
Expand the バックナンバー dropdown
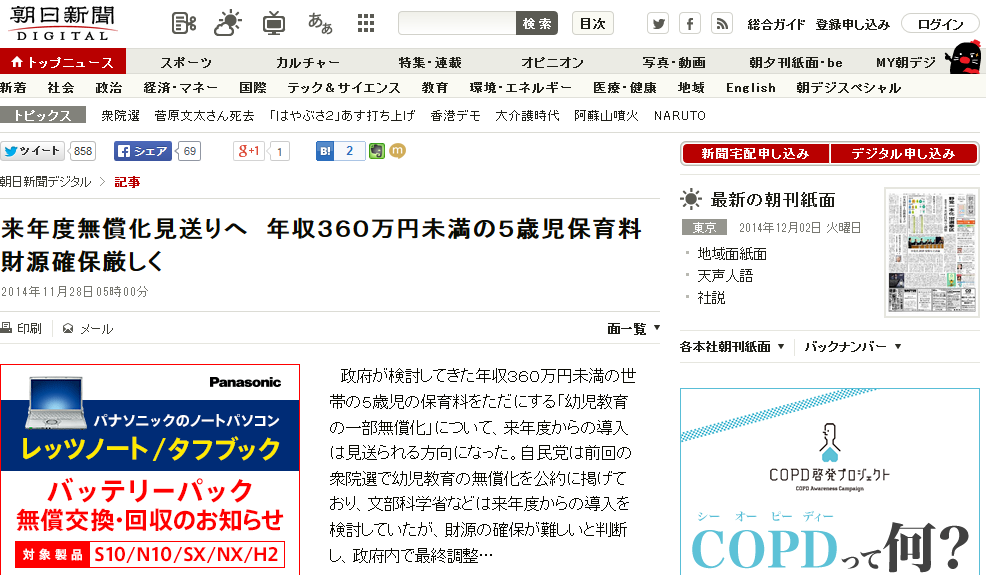tap(853, 347)
